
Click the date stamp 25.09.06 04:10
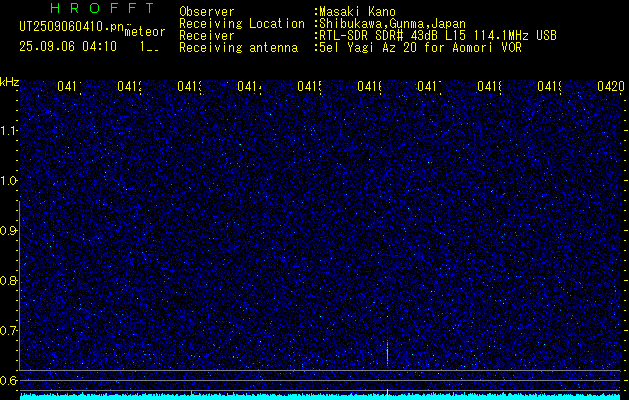[x=68, y=47]
